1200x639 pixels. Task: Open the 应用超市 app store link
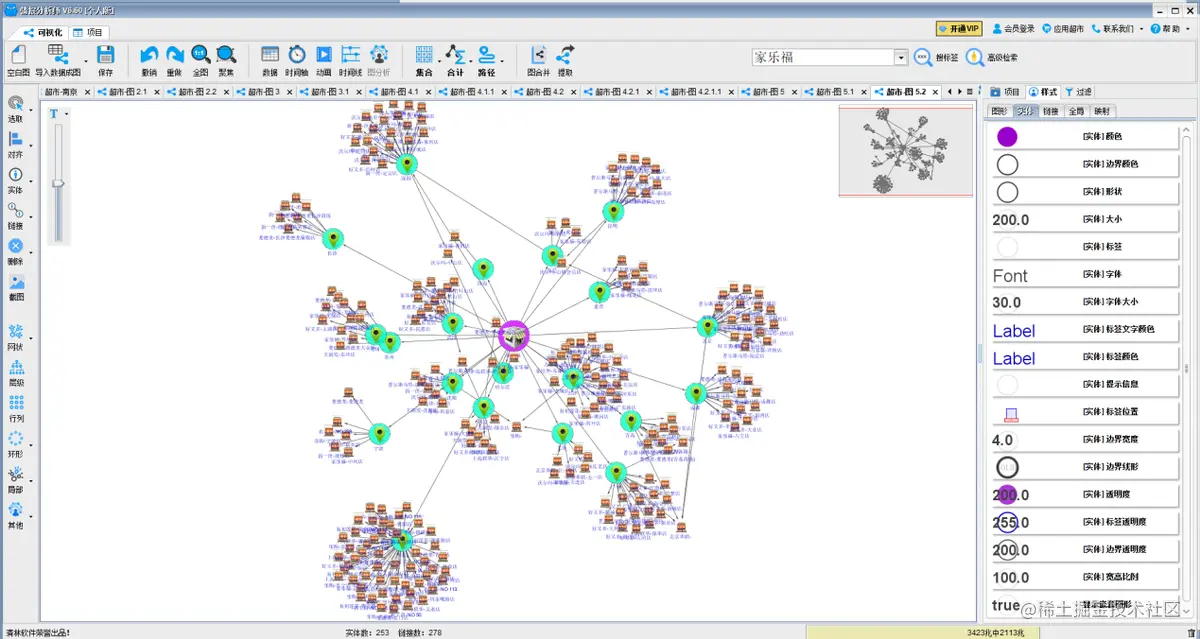point(1064,29)
